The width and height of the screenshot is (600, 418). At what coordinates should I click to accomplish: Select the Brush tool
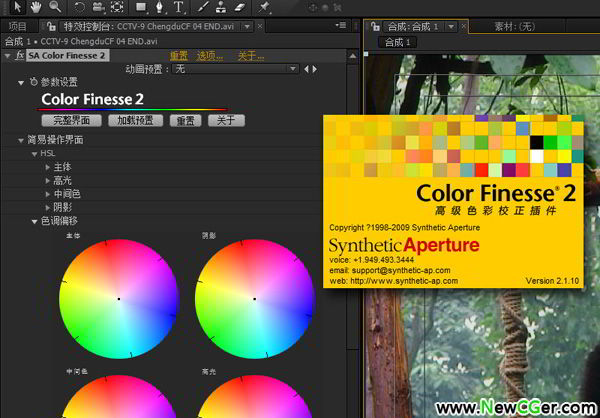(204, 7)
